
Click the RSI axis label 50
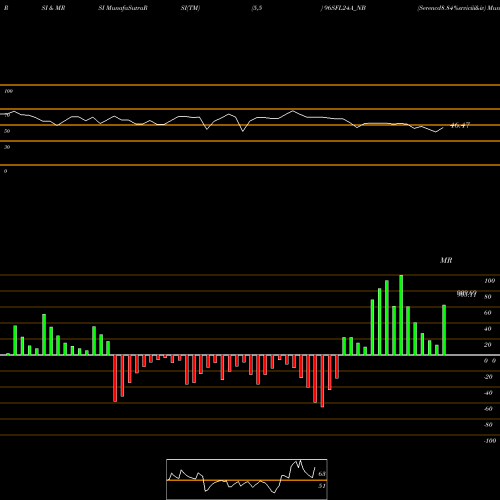click(x=7, y=131)
